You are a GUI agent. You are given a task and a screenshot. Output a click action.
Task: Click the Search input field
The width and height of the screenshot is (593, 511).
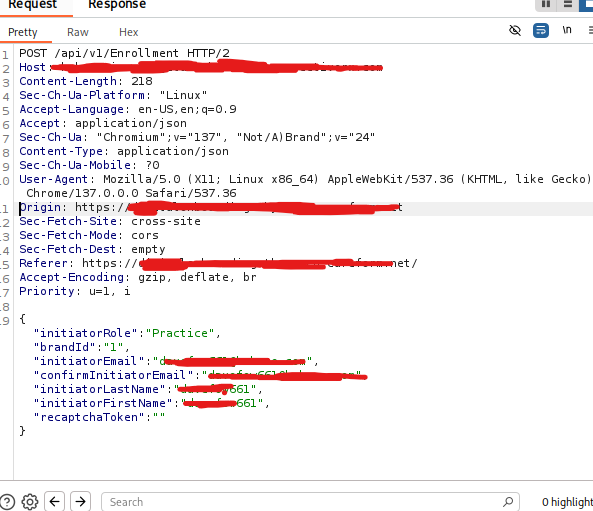[310, 502]
